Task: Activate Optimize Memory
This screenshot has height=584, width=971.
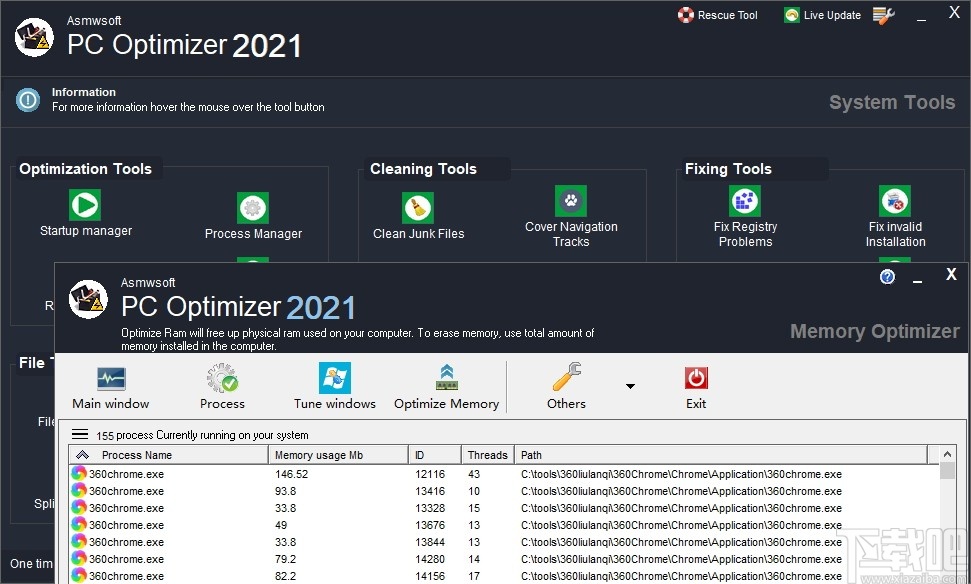Action: tap(446, 383)
